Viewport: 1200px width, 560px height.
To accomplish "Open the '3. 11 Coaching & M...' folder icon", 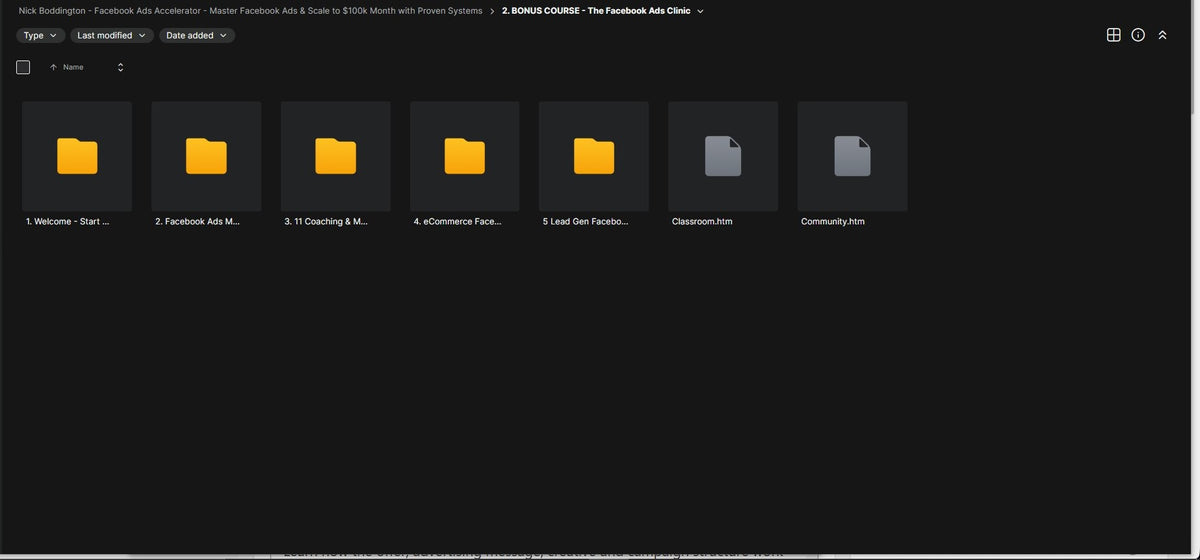I will point(335,156).
